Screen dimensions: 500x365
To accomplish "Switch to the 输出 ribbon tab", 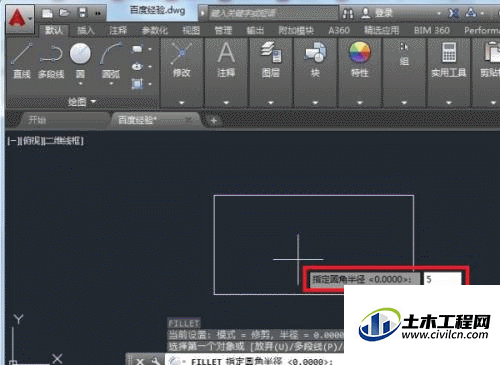I will (255, 31).
